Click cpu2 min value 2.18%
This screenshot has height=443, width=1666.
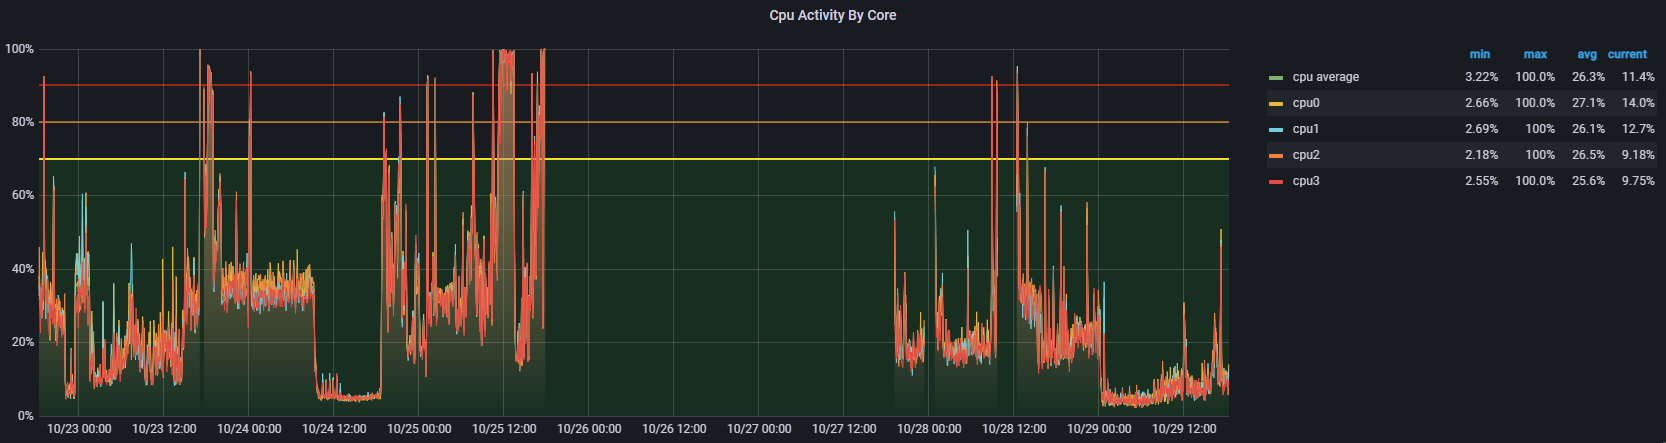(x=1482, y=155)
